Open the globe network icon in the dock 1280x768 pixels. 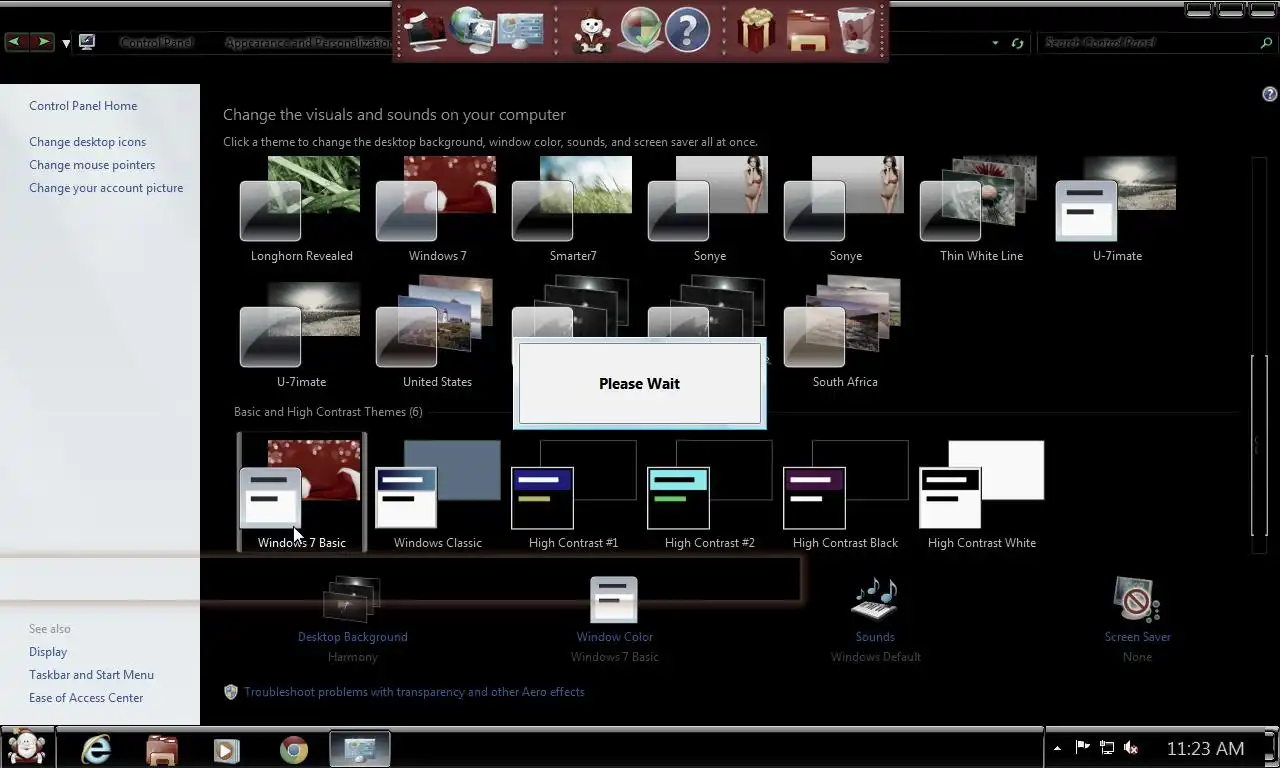coord(470,30)
